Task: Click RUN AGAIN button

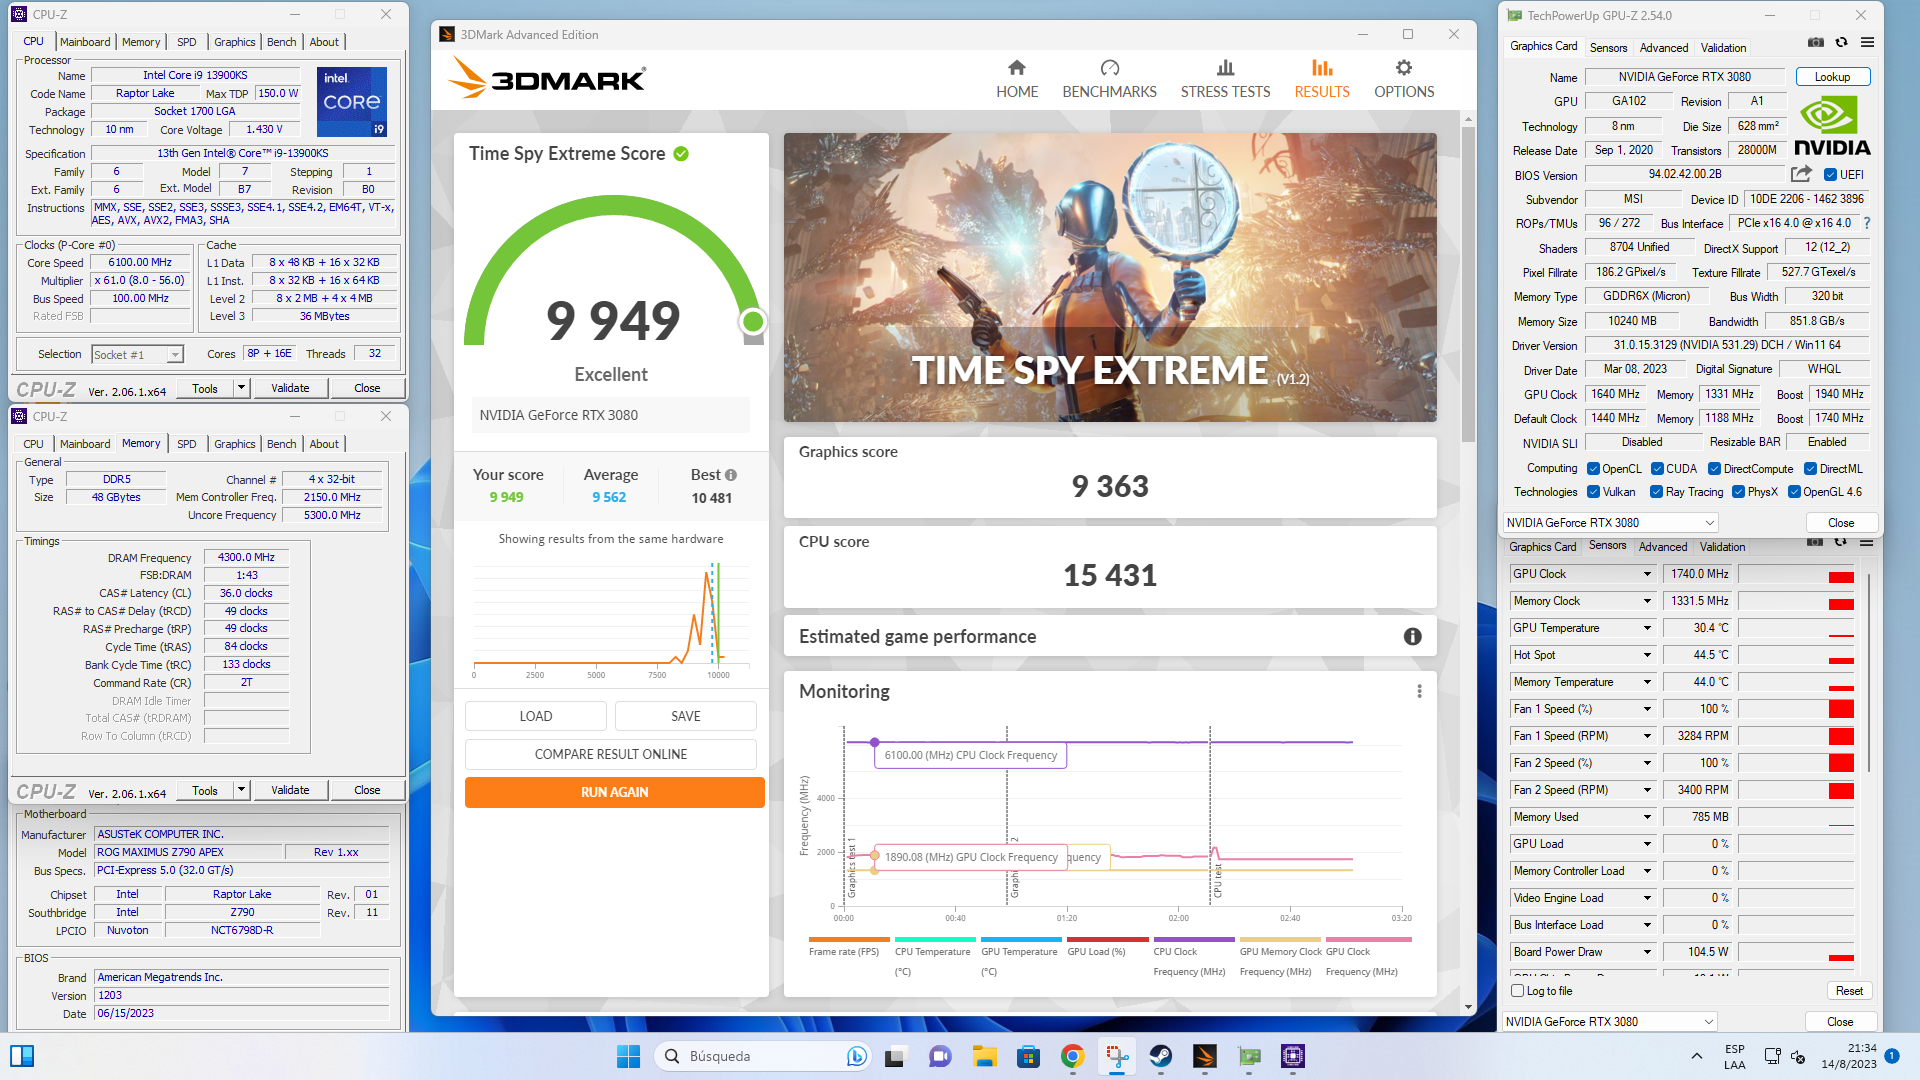Action: (614, 792)
